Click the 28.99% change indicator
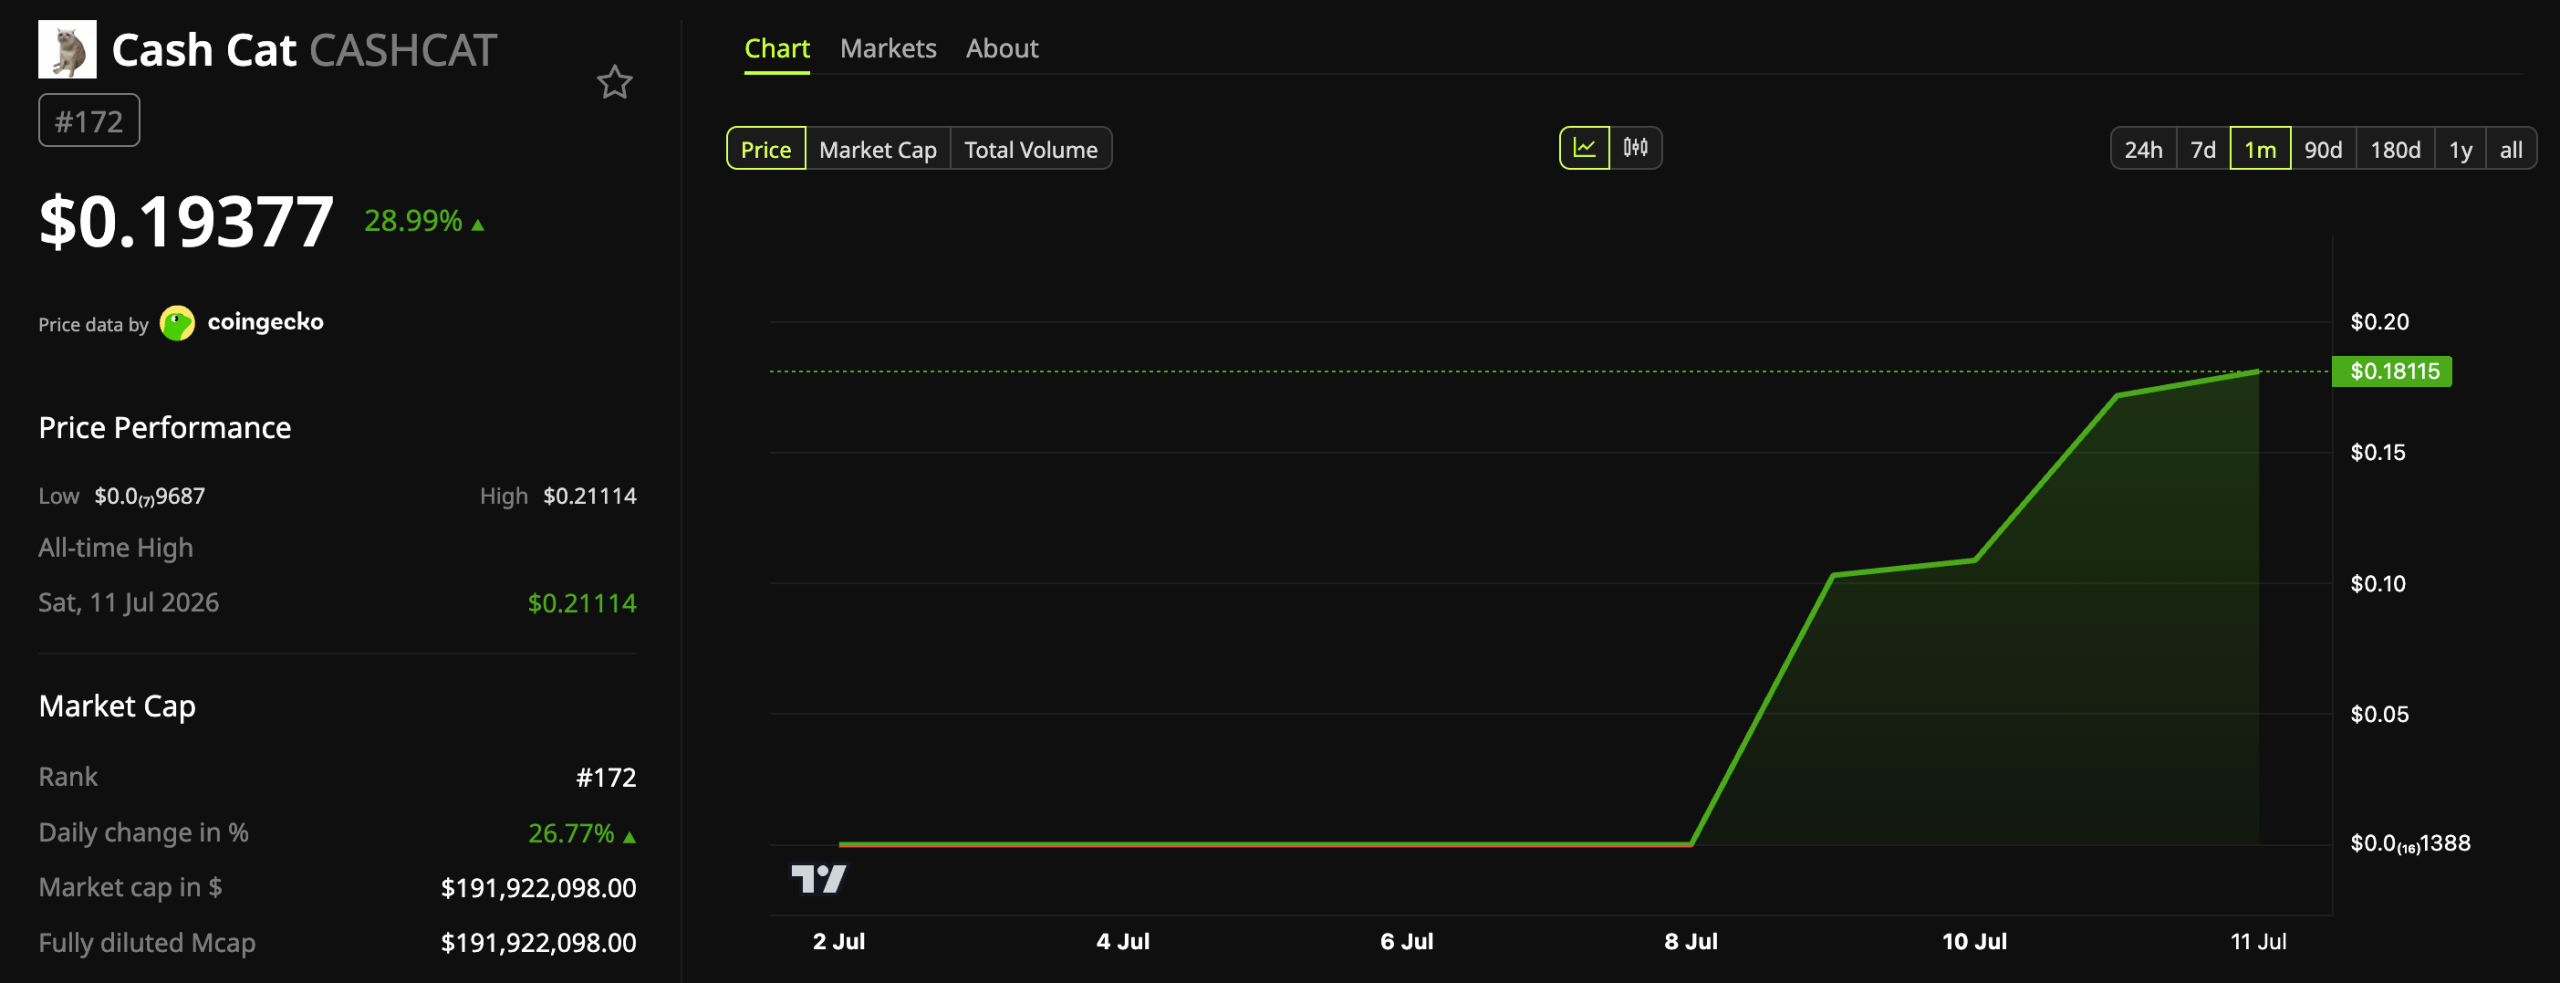 click(x=424, y=221)
